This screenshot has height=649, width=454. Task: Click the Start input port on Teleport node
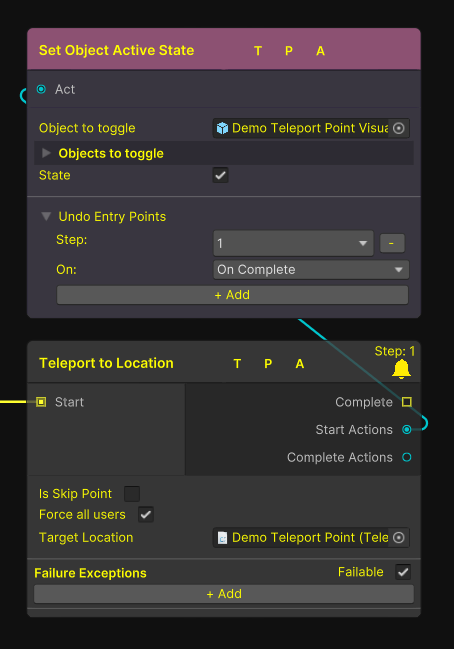[41, 402]
